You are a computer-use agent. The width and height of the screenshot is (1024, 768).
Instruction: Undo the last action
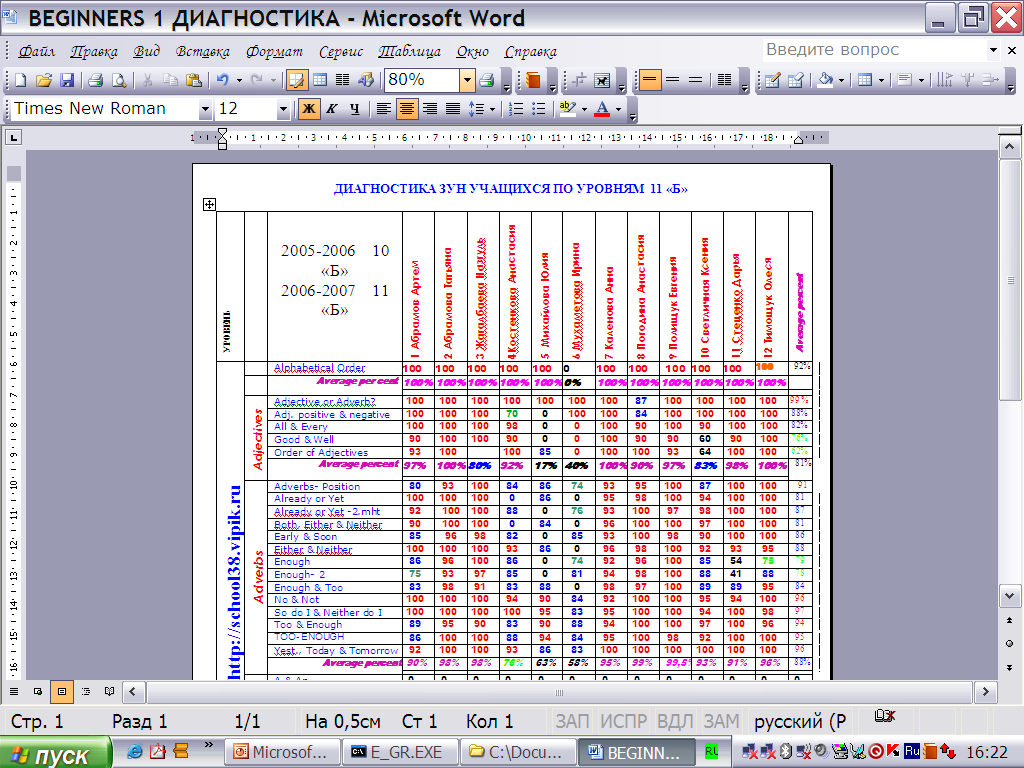pyautogui.click(x=223, y=80)
